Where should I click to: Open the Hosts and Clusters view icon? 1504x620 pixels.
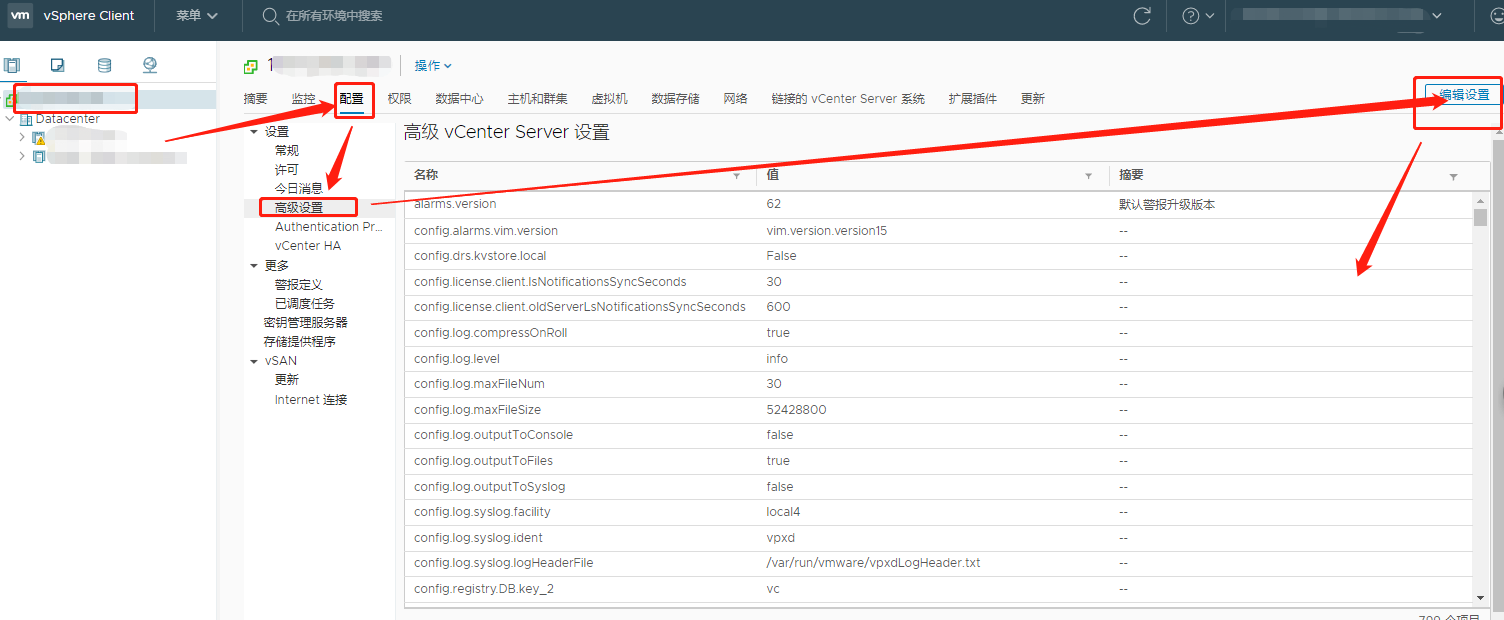(12, 65)
